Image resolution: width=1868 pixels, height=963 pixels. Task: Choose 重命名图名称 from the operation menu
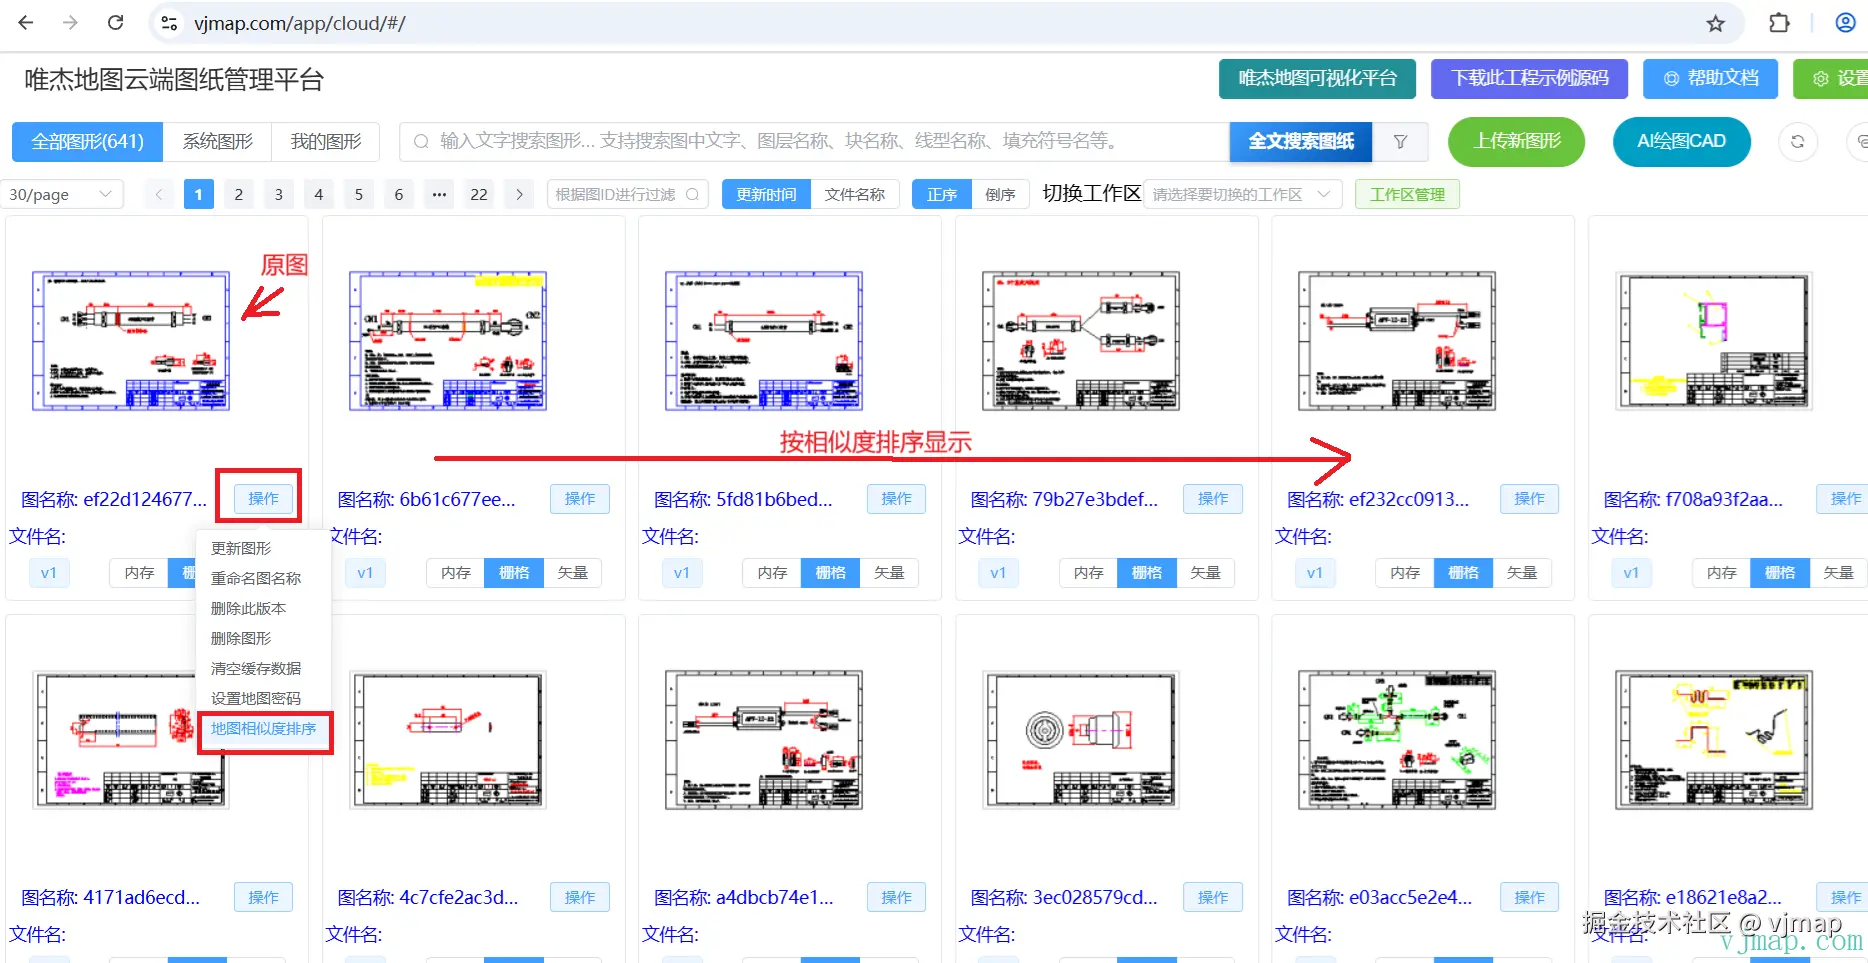tap(264, 578)
